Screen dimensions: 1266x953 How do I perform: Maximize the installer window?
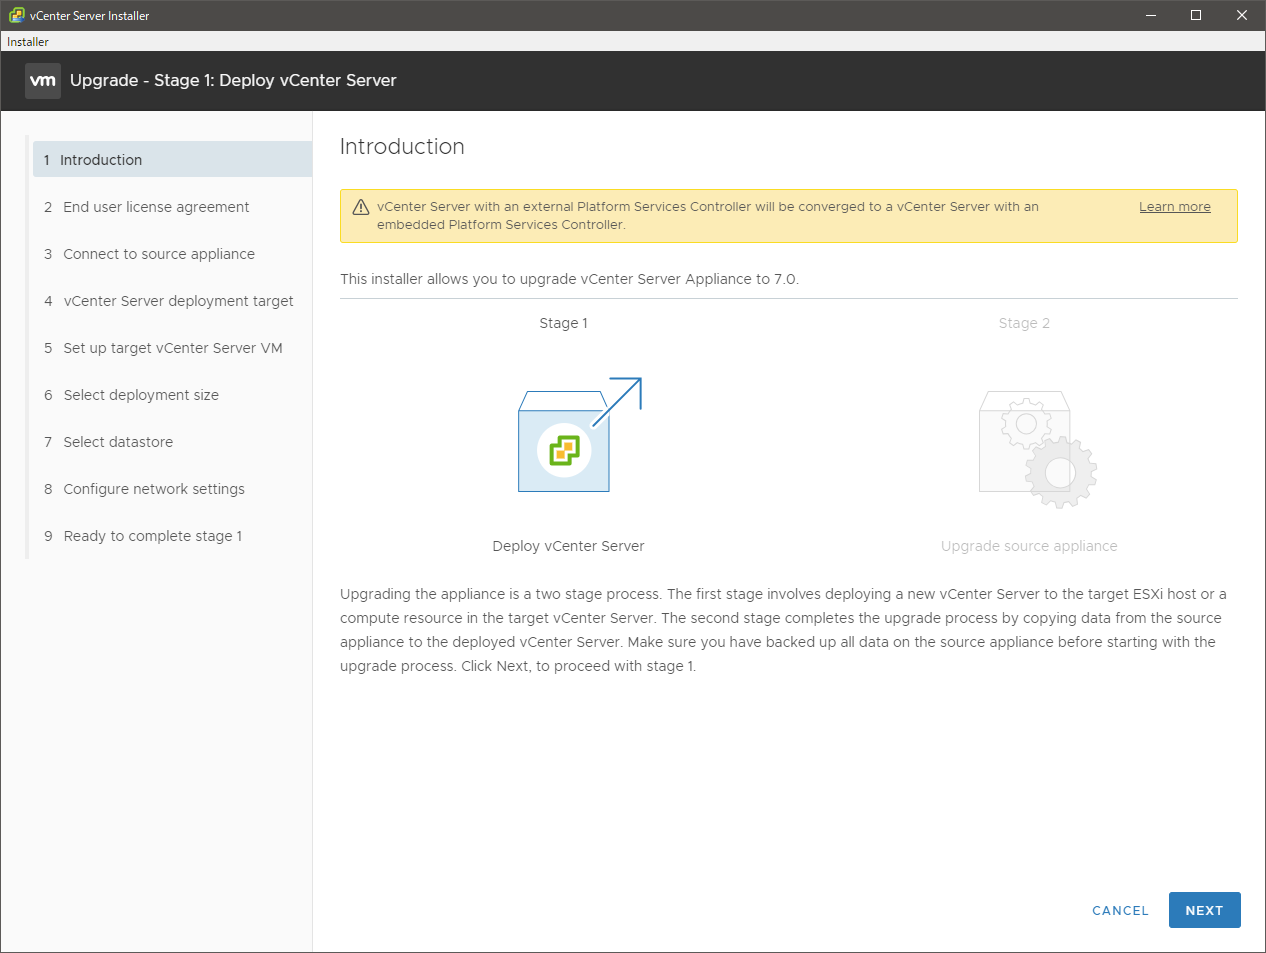pos(1196,15)
